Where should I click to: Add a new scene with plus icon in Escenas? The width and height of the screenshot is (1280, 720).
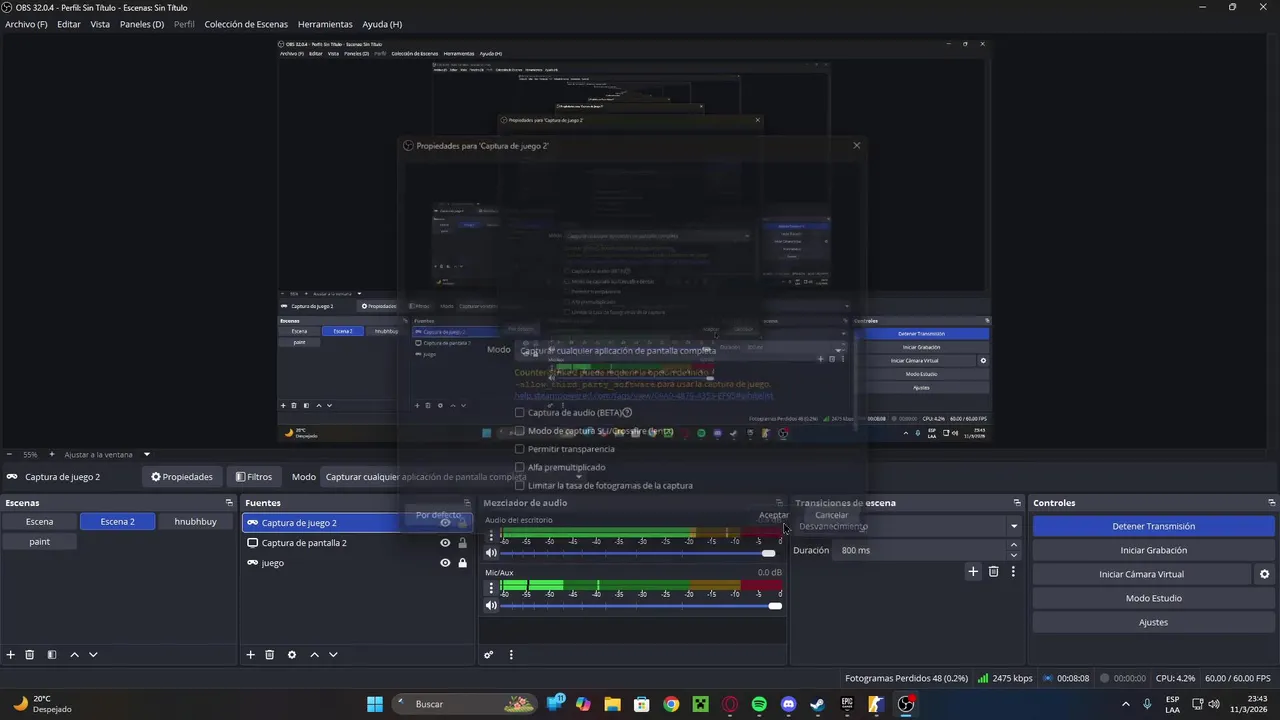coord(11,655)
